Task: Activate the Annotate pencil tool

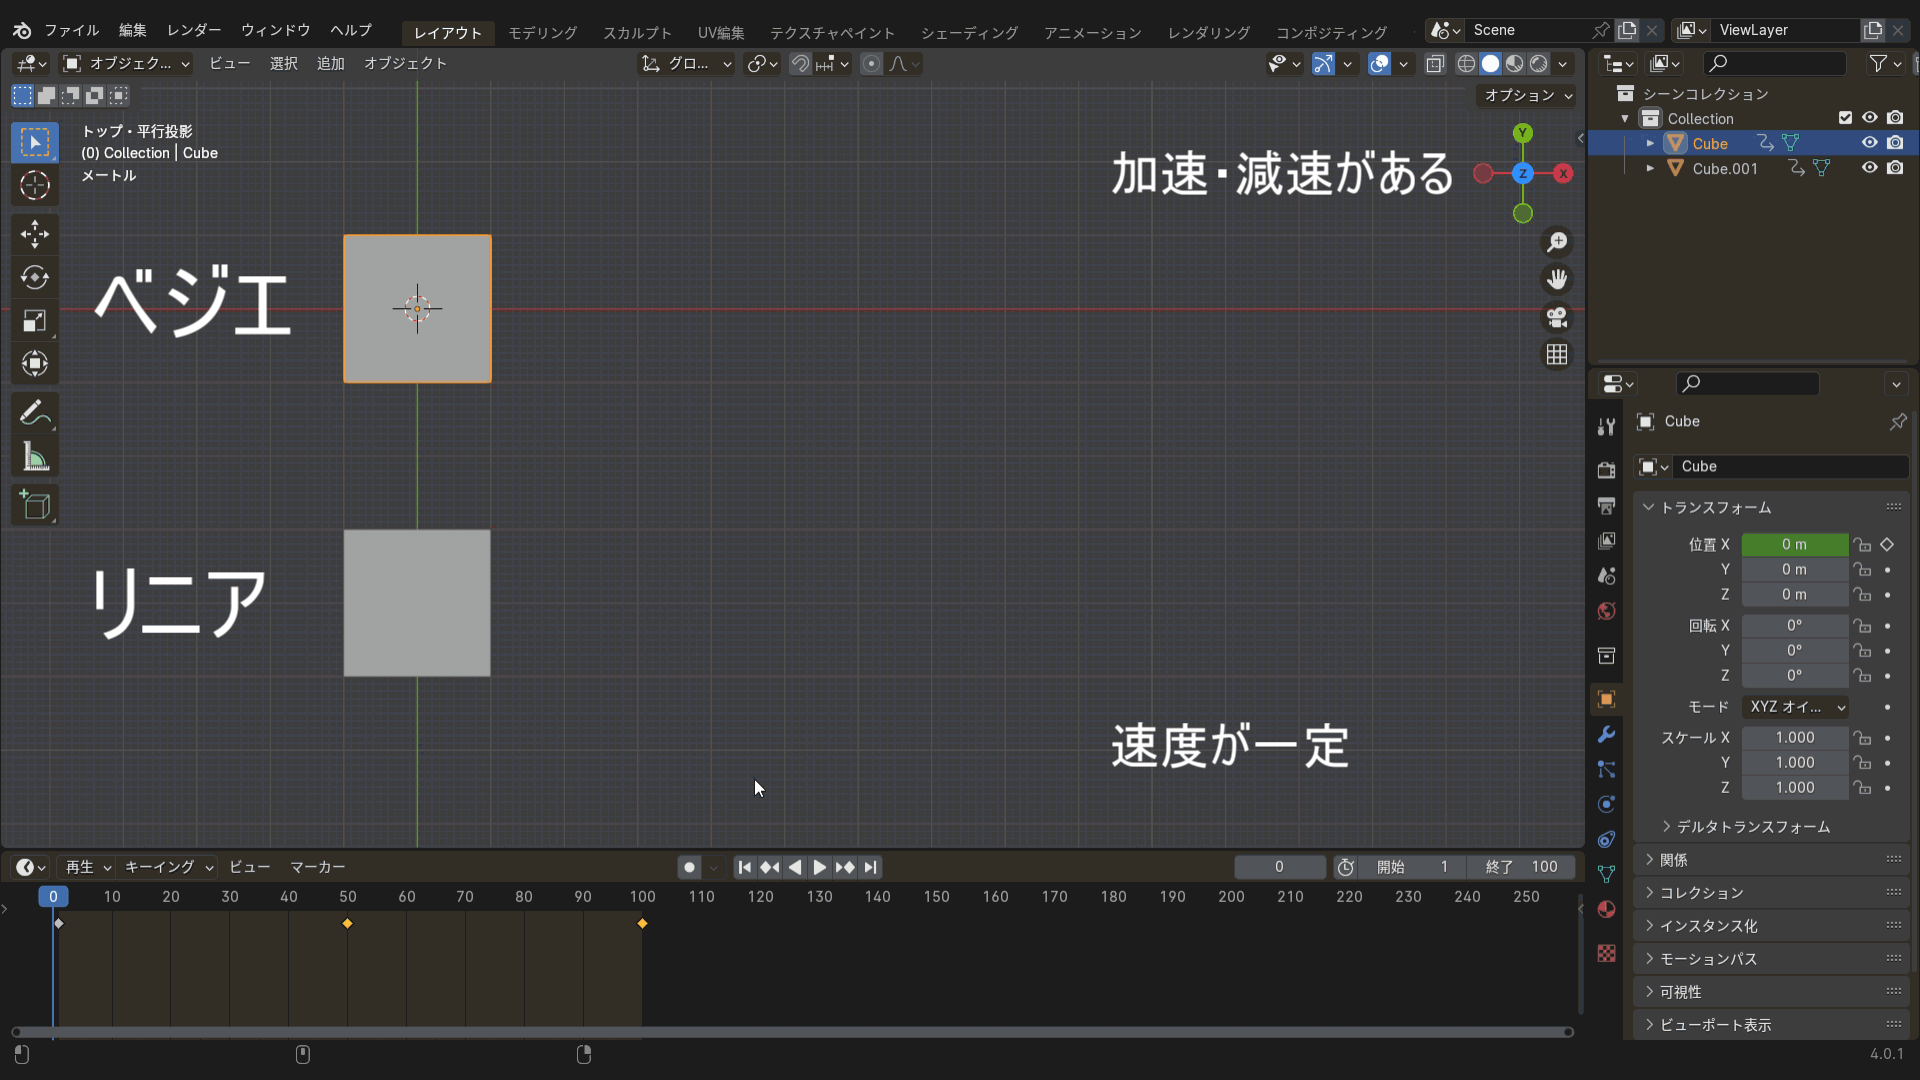Action: 35,413
